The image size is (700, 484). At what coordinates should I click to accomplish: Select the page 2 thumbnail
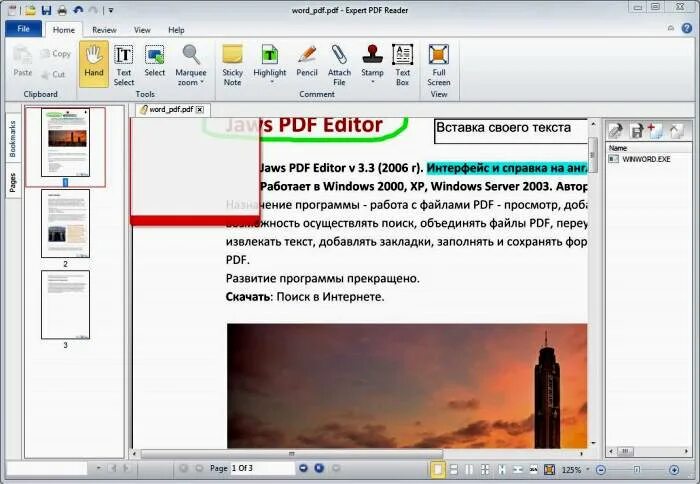[x=65, y=223]
